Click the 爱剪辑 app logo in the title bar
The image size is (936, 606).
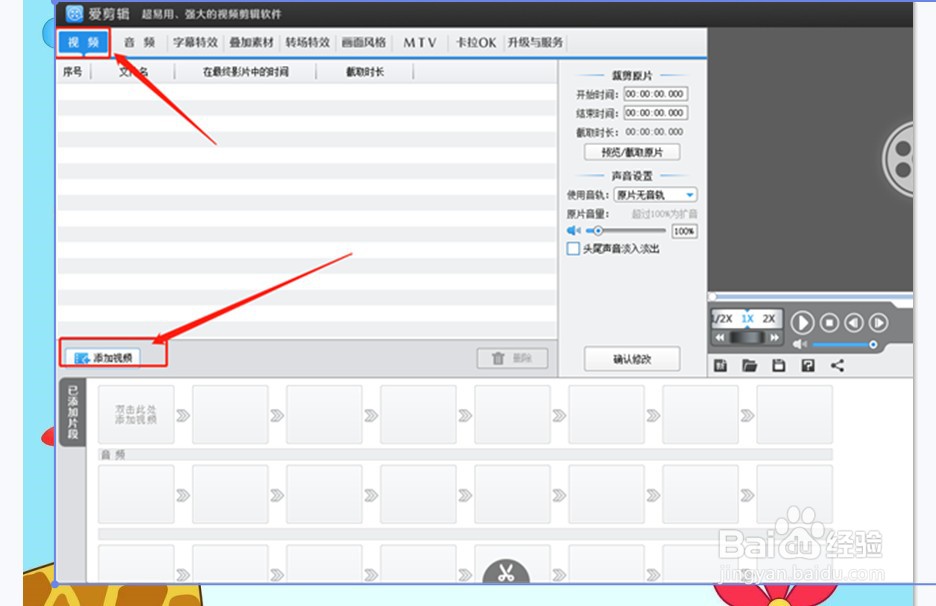(74, 13)
